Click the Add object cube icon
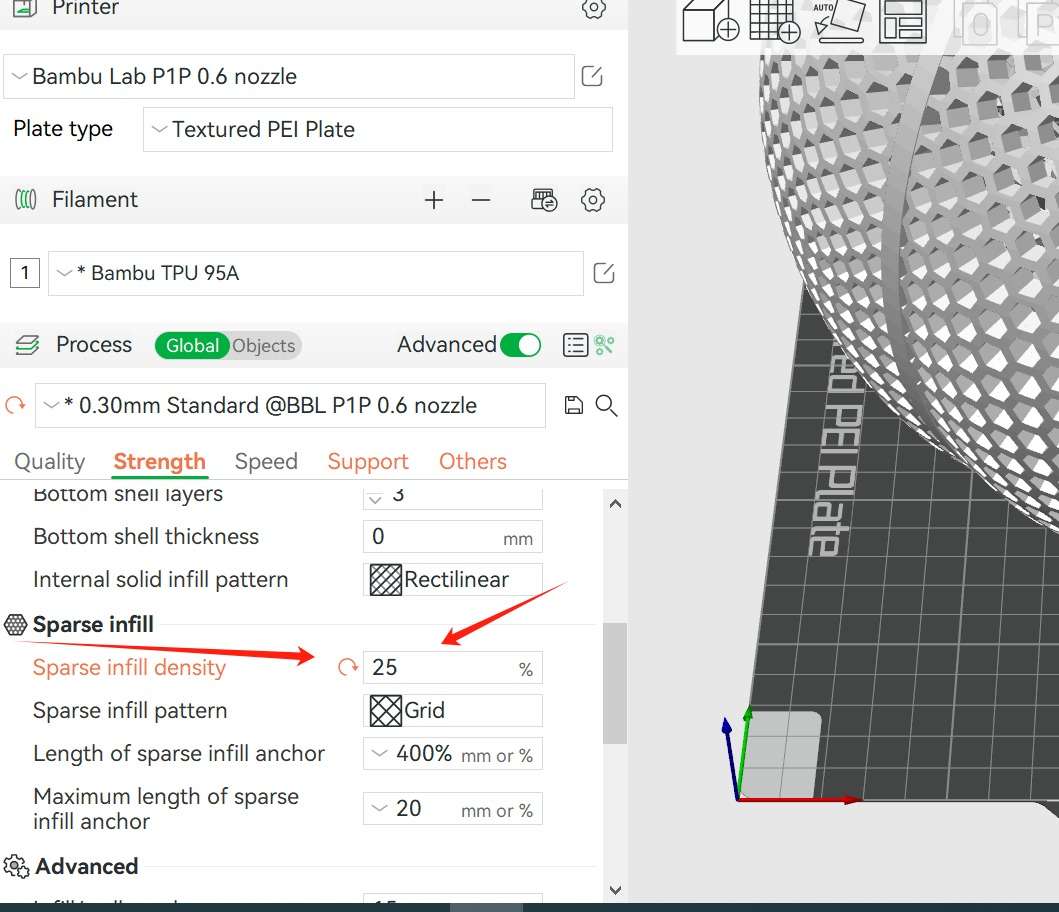 click(x=711, y=22)
